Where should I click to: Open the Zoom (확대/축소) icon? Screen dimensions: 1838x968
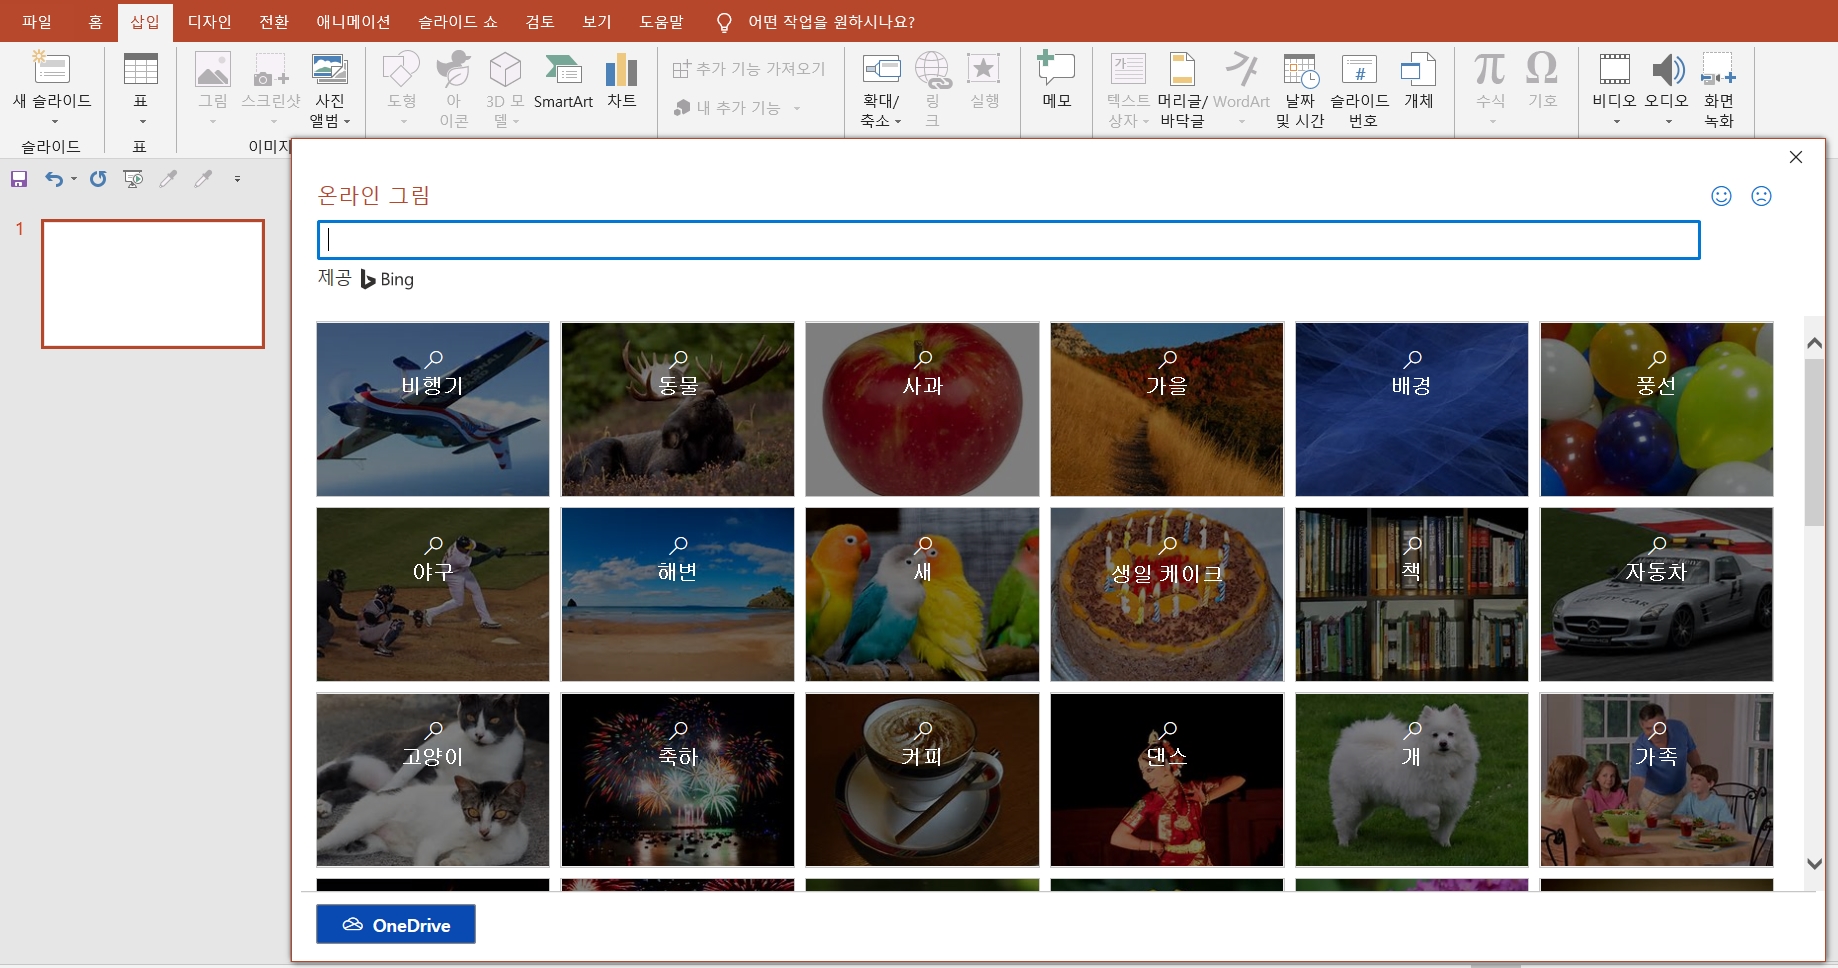(881, 68)
